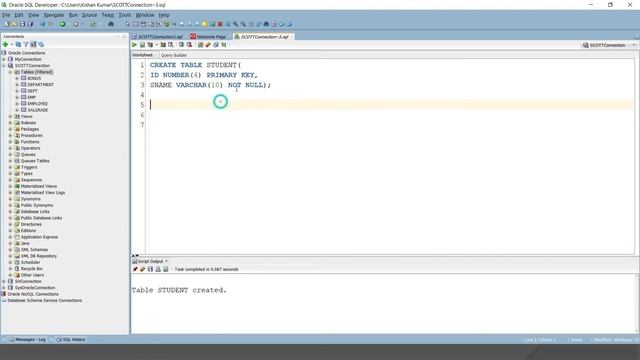The image size is (640, 360).
Task: Select the Database Schema Service Connections node
Action: 44,300
